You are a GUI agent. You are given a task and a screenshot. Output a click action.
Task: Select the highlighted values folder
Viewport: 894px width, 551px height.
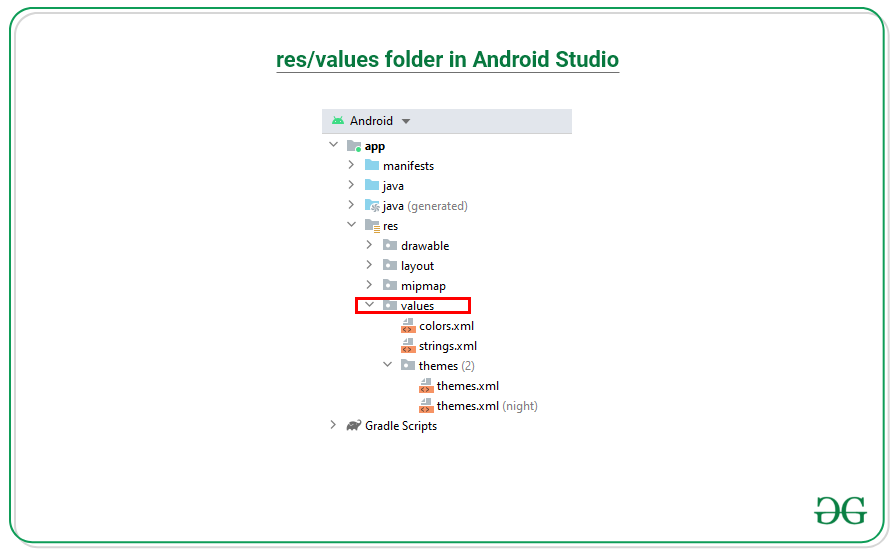tap(417, 306)
